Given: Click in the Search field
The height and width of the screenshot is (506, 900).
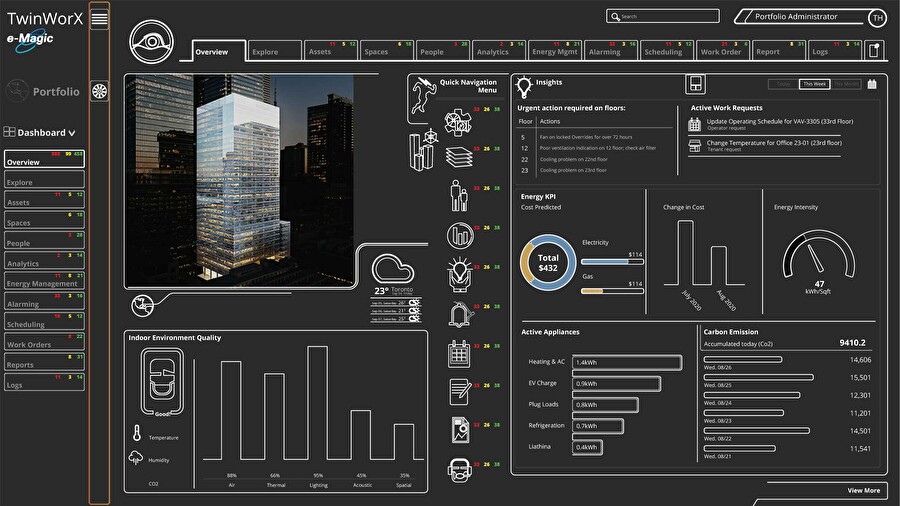Looking at the screenshot, I should point(663,16).
